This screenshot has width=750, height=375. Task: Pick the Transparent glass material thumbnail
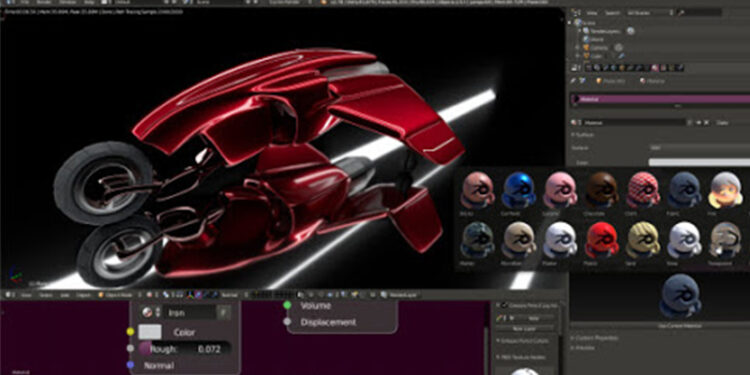click(725, 240)
